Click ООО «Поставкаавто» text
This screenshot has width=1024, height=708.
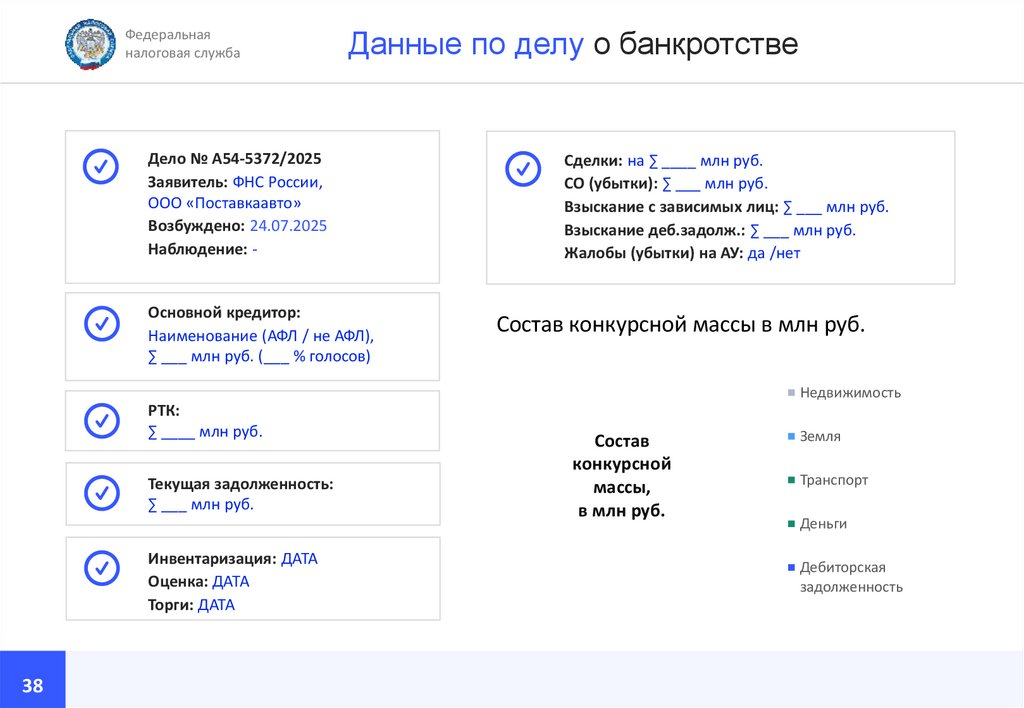click(224, 203)
